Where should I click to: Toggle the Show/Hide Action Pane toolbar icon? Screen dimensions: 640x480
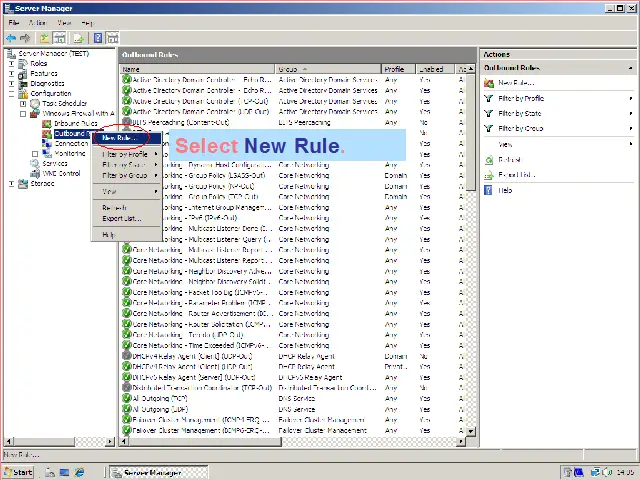[x=112, y=38]
